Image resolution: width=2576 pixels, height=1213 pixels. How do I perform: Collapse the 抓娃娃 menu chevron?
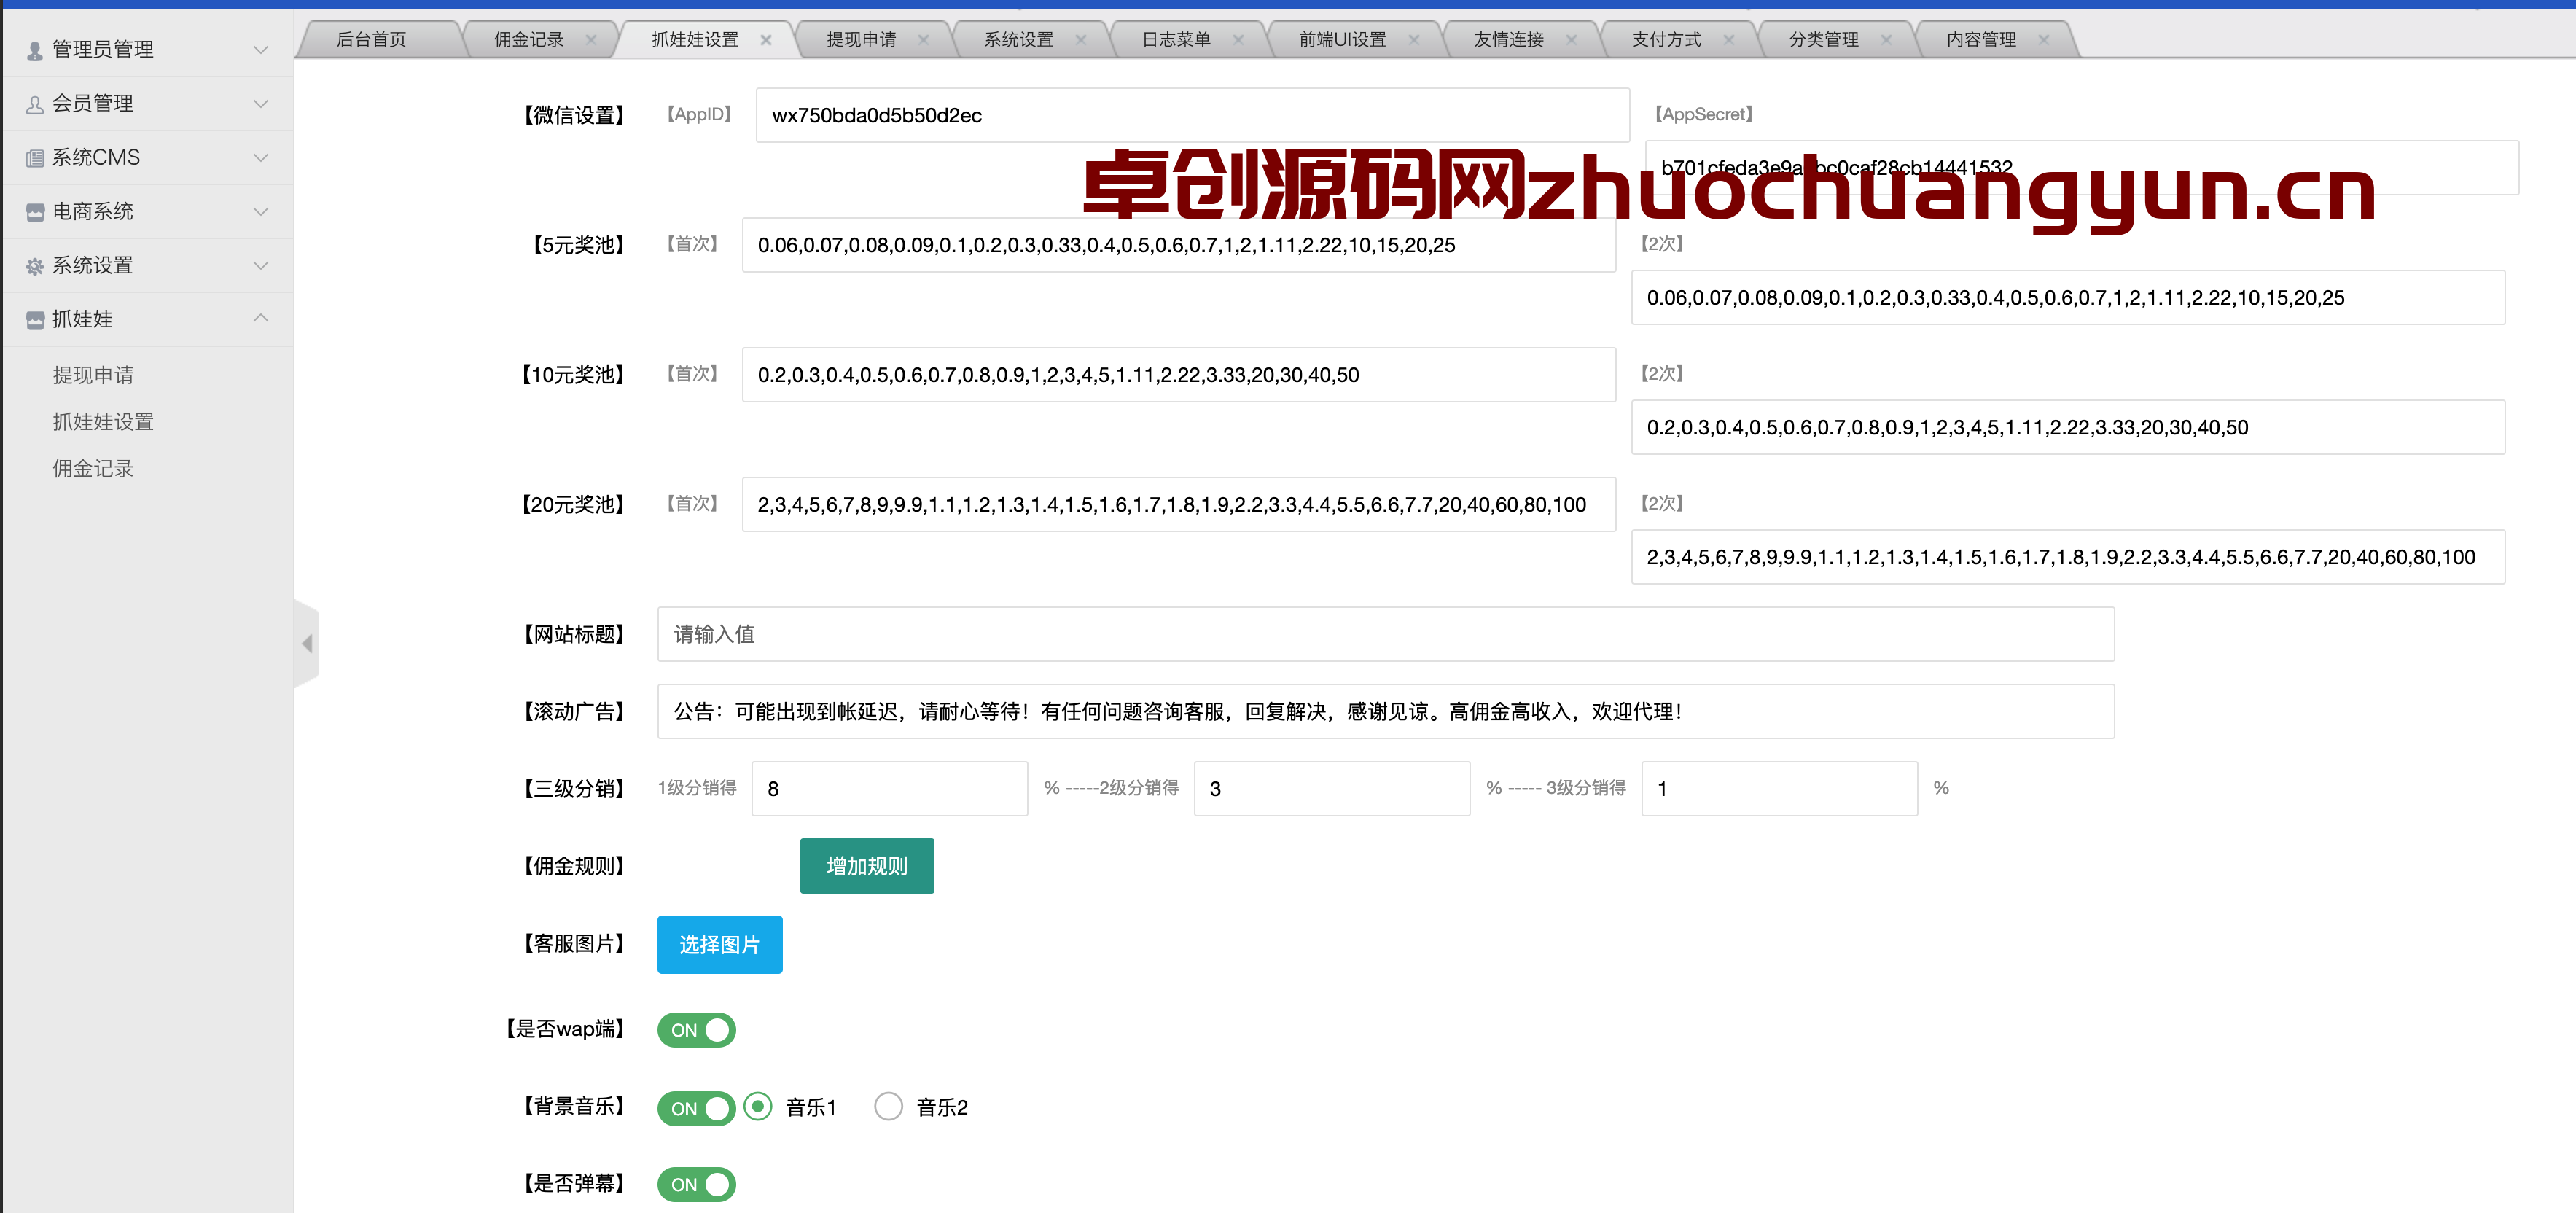(x=261, y=319)
